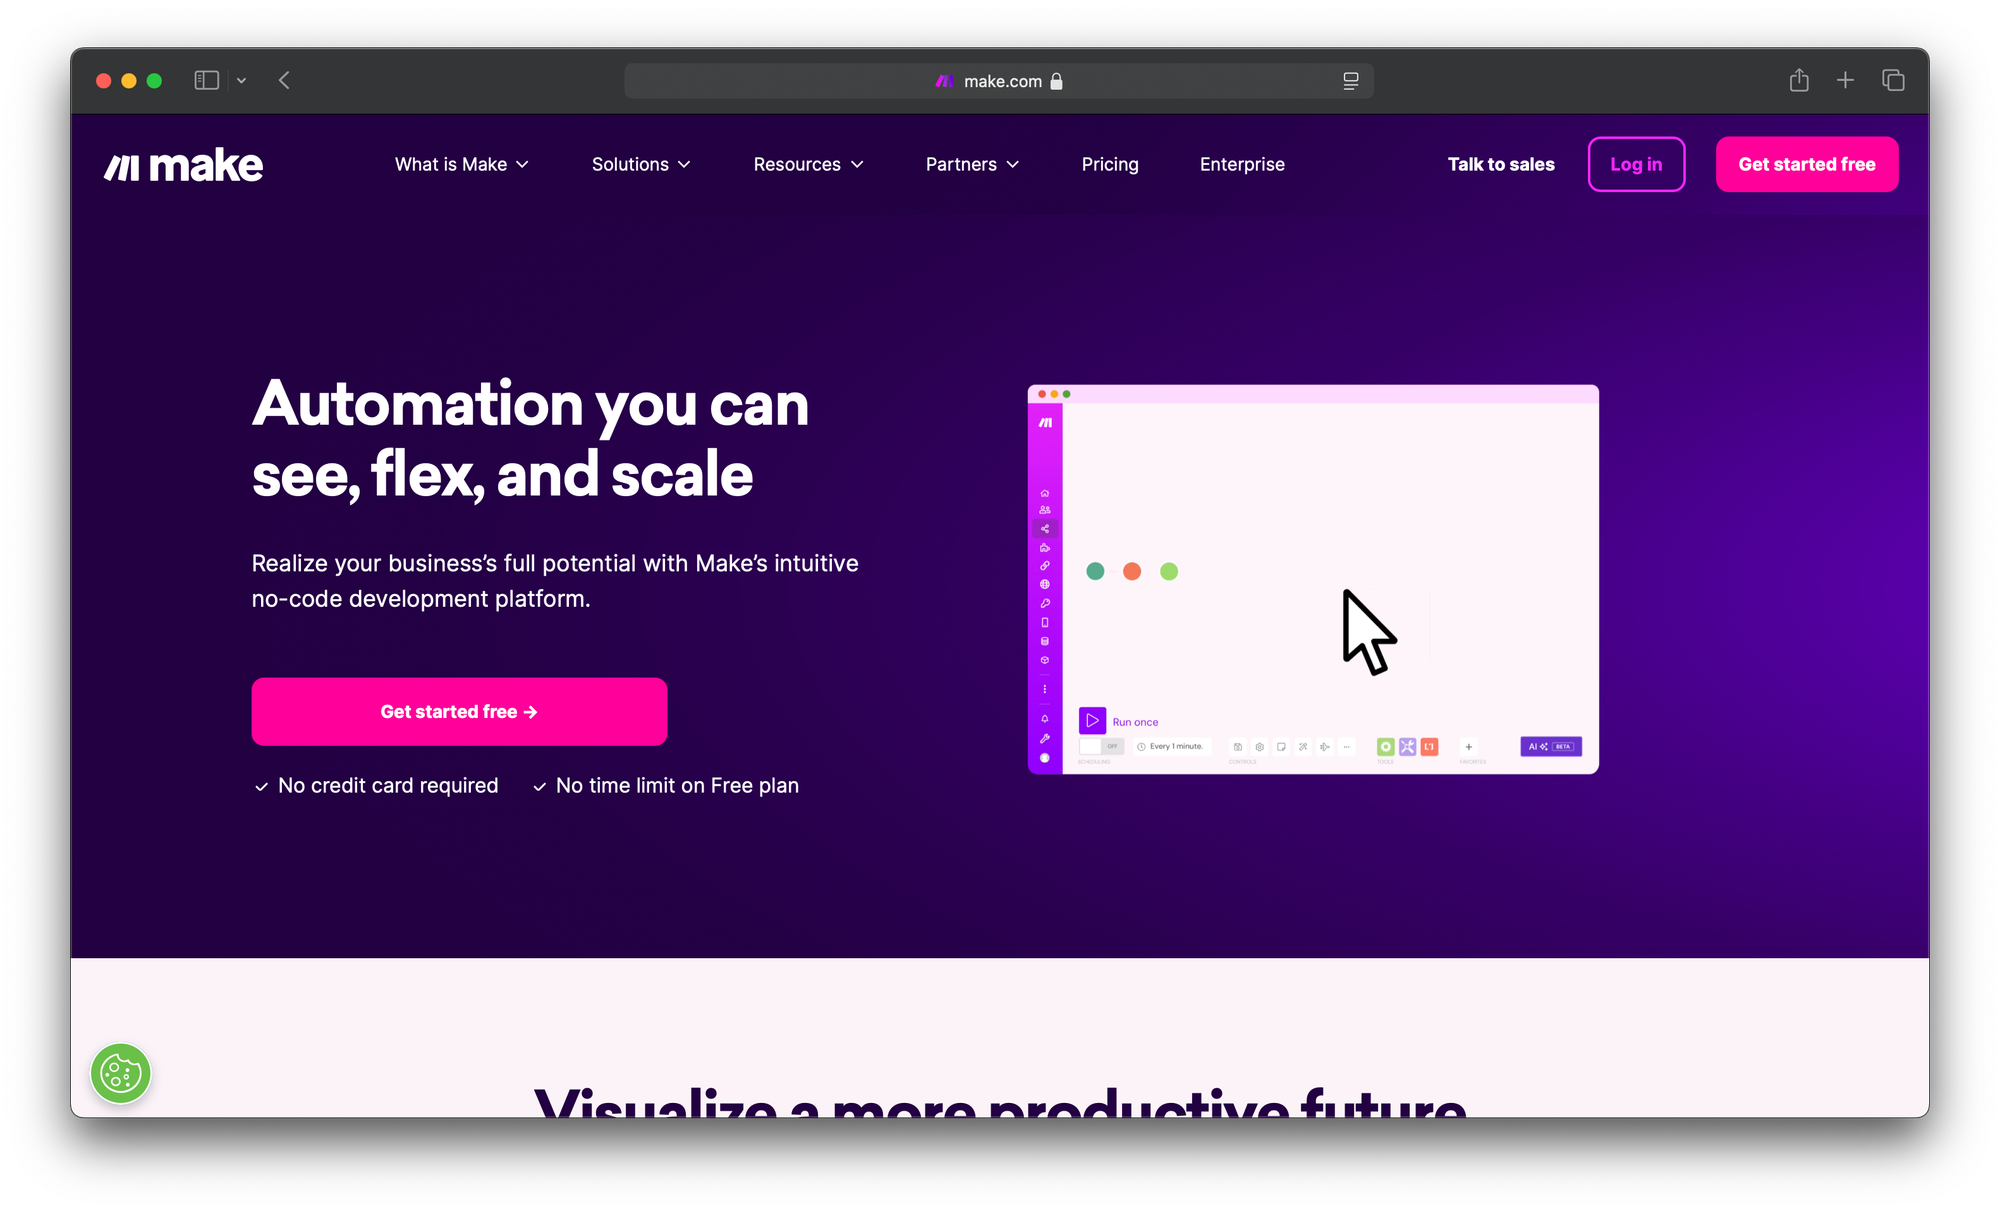
Task: Click the Devices phone icon in preview sidebar
Action: pos(1045,622)
